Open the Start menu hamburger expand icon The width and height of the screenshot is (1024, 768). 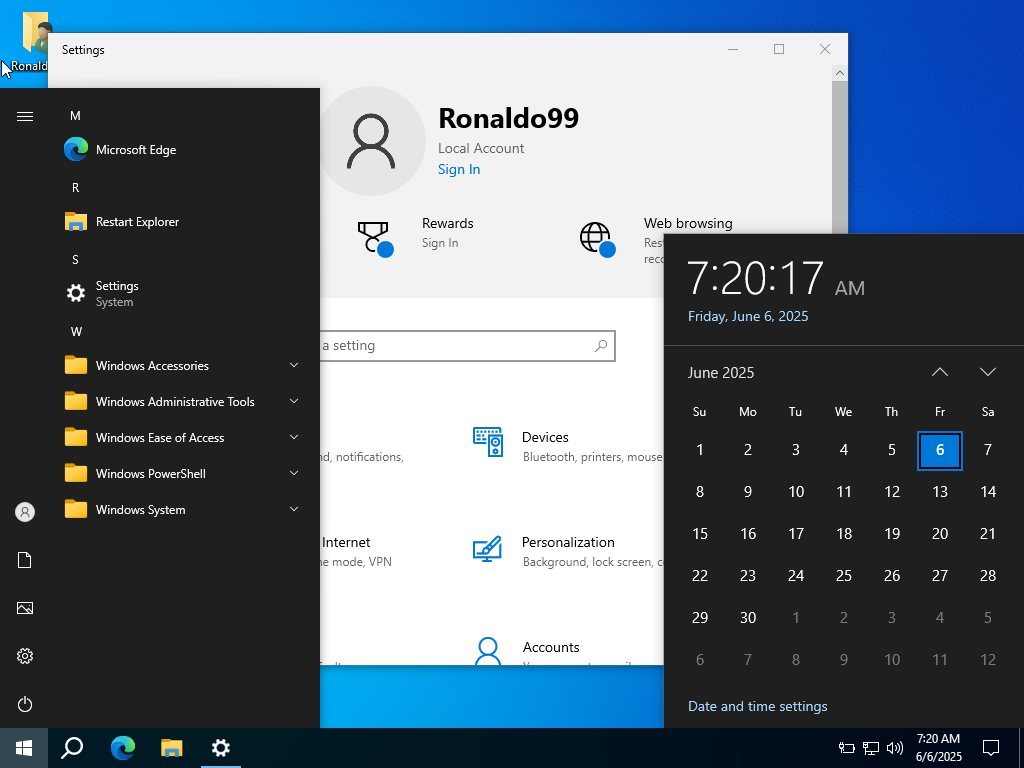[x=25, y=116]
